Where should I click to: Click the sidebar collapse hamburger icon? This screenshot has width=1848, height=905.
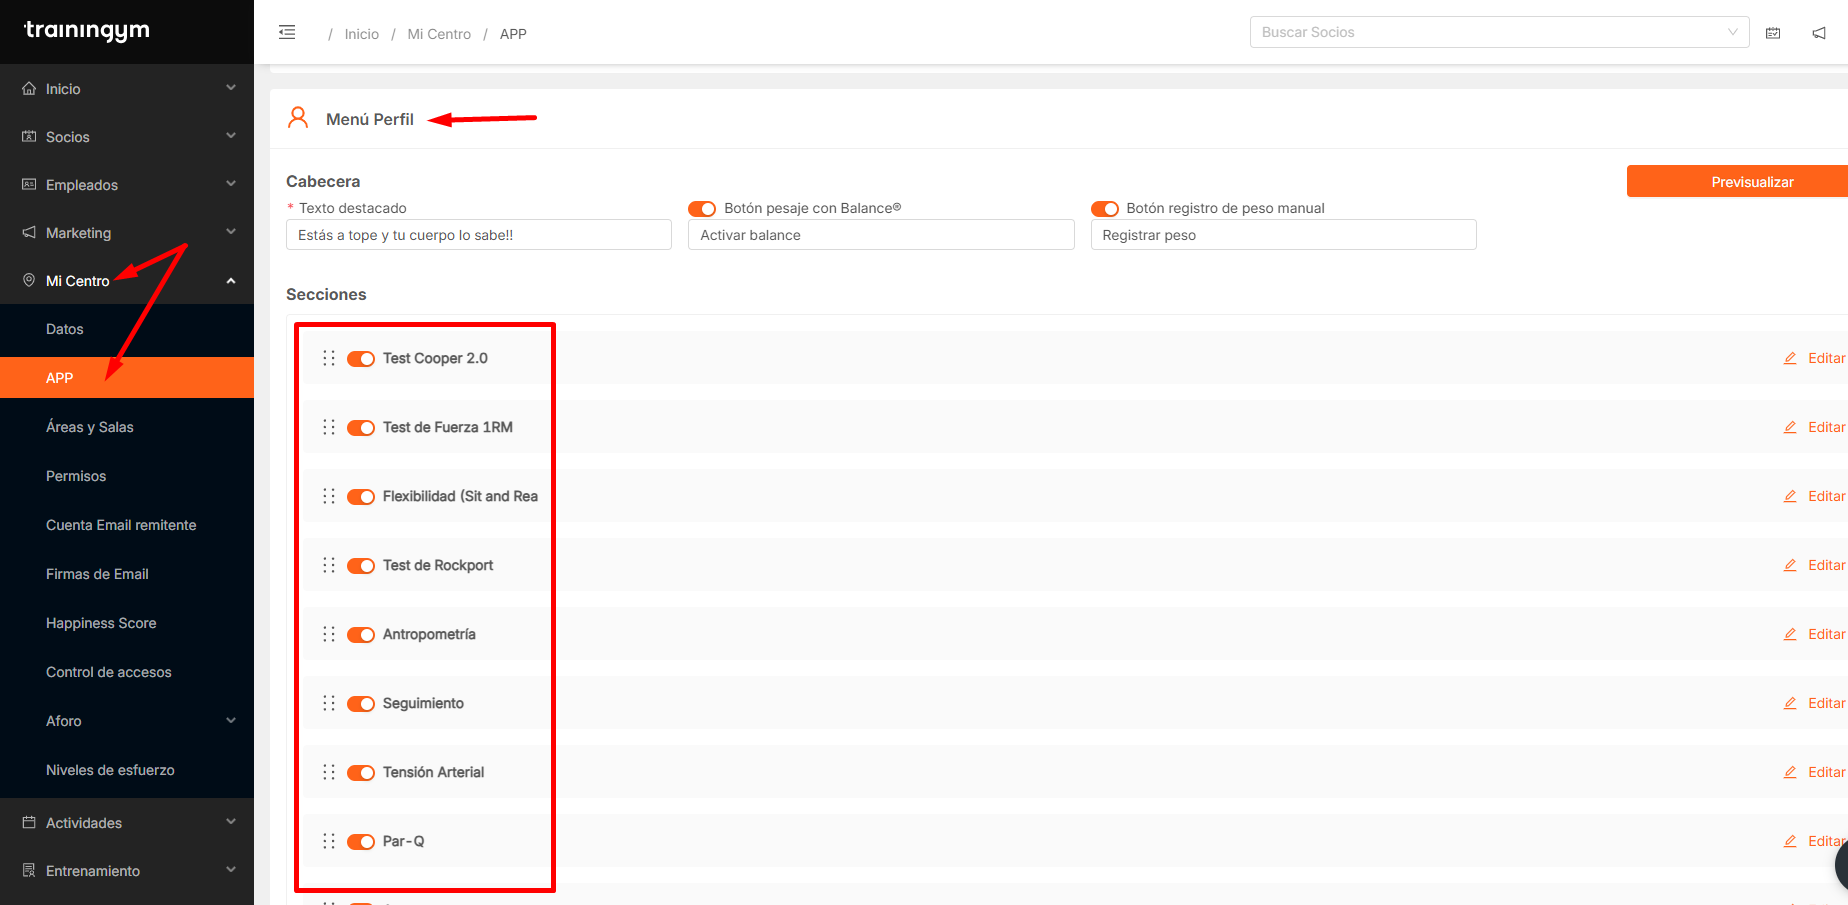point(287,33)
